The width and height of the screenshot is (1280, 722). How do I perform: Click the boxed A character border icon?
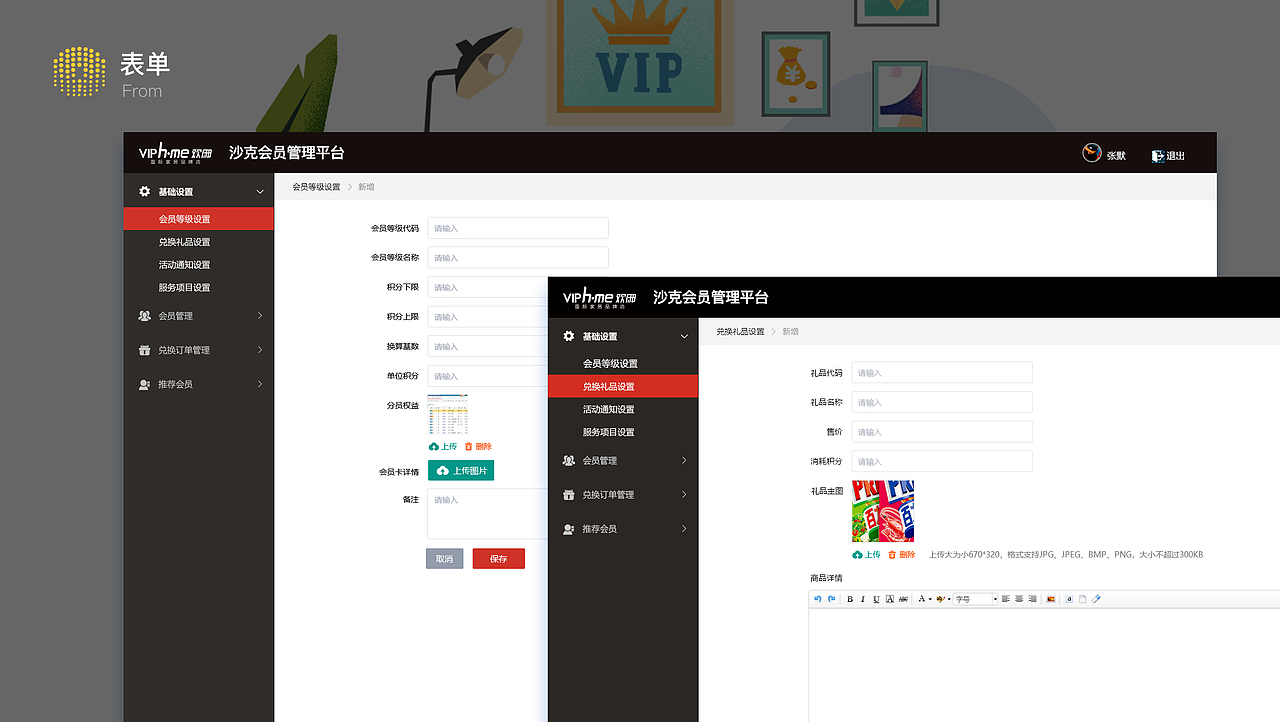coord(890,599)
